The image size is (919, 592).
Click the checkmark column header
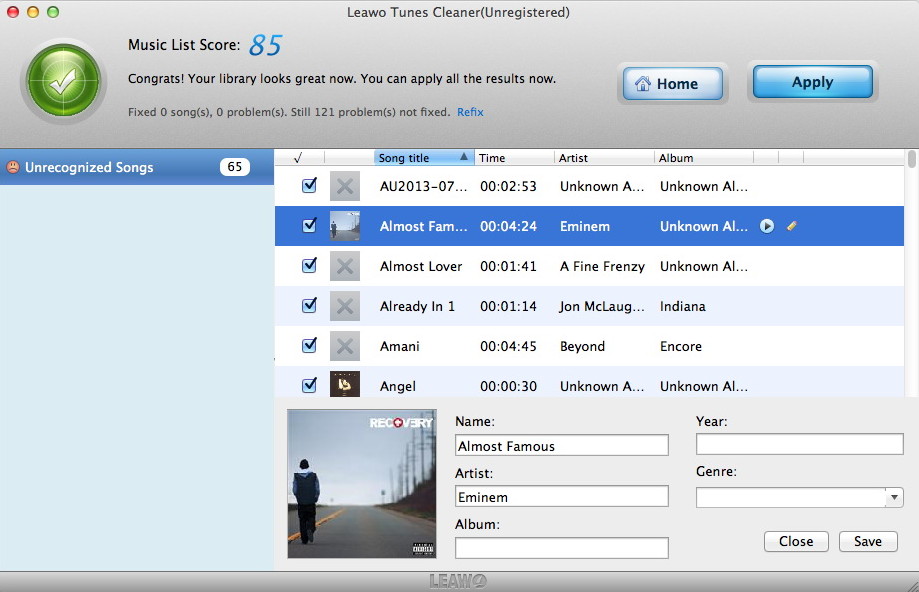coord(298,158)
